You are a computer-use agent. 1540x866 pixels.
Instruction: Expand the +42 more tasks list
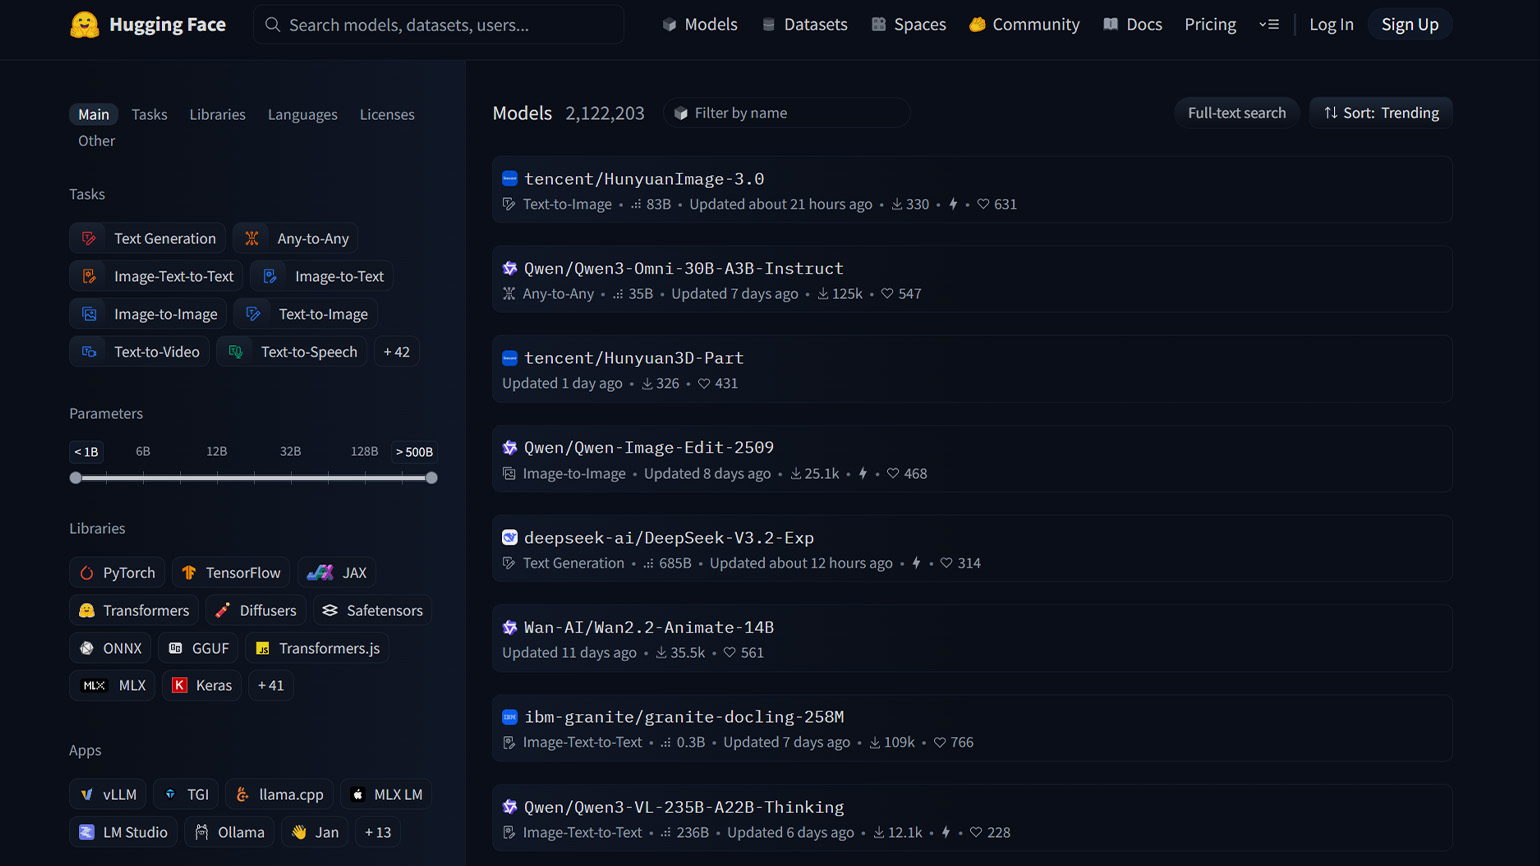click(396, 352)
